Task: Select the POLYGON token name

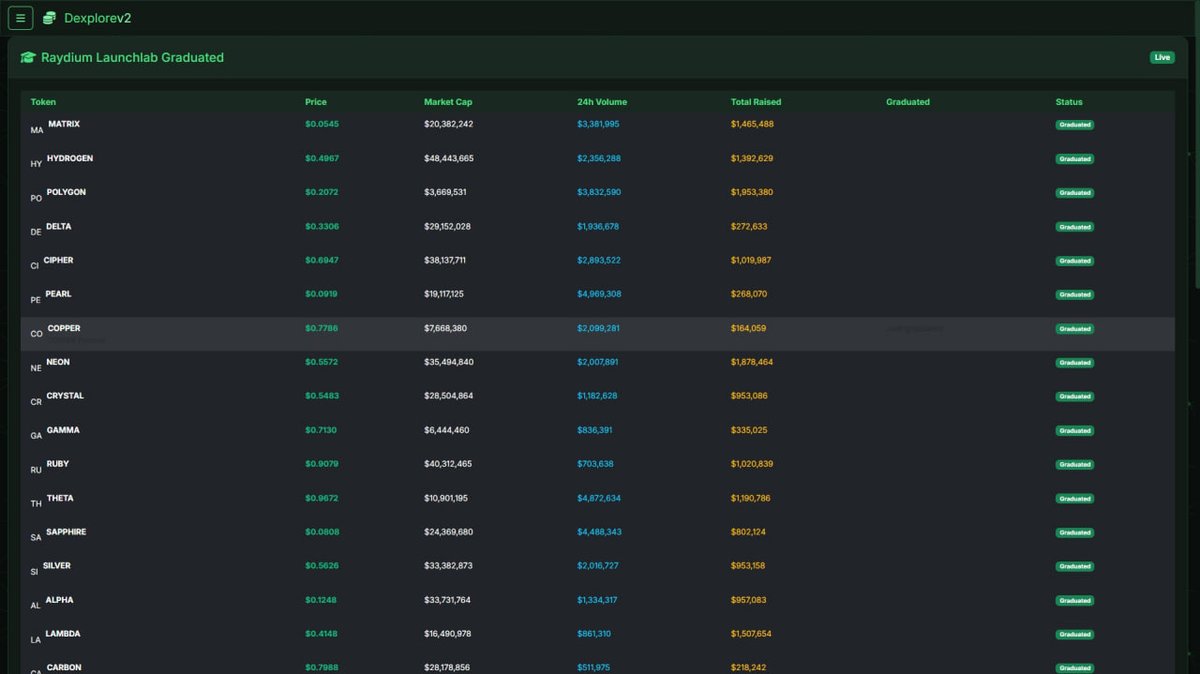Action: (x=66, y=192)
